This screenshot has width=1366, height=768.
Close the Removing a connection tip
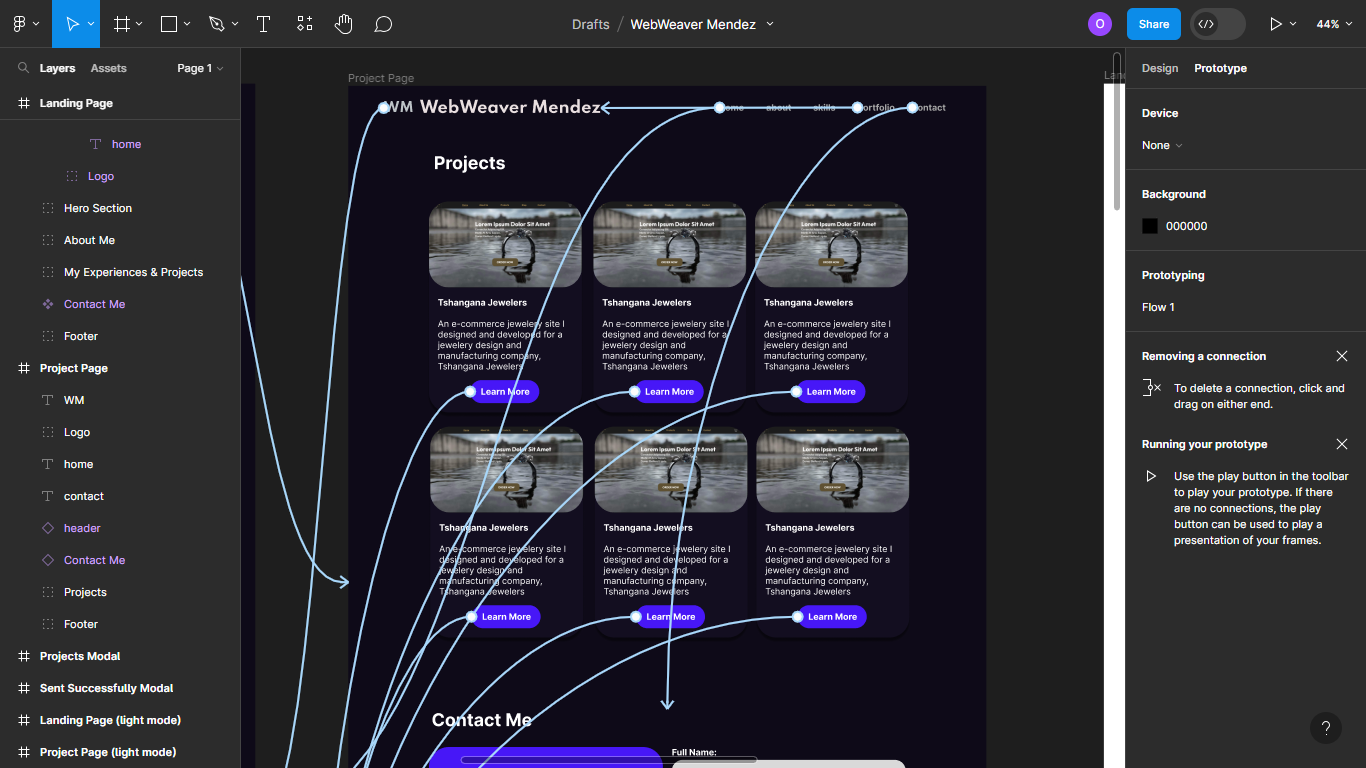click(x=1342, y=356)
